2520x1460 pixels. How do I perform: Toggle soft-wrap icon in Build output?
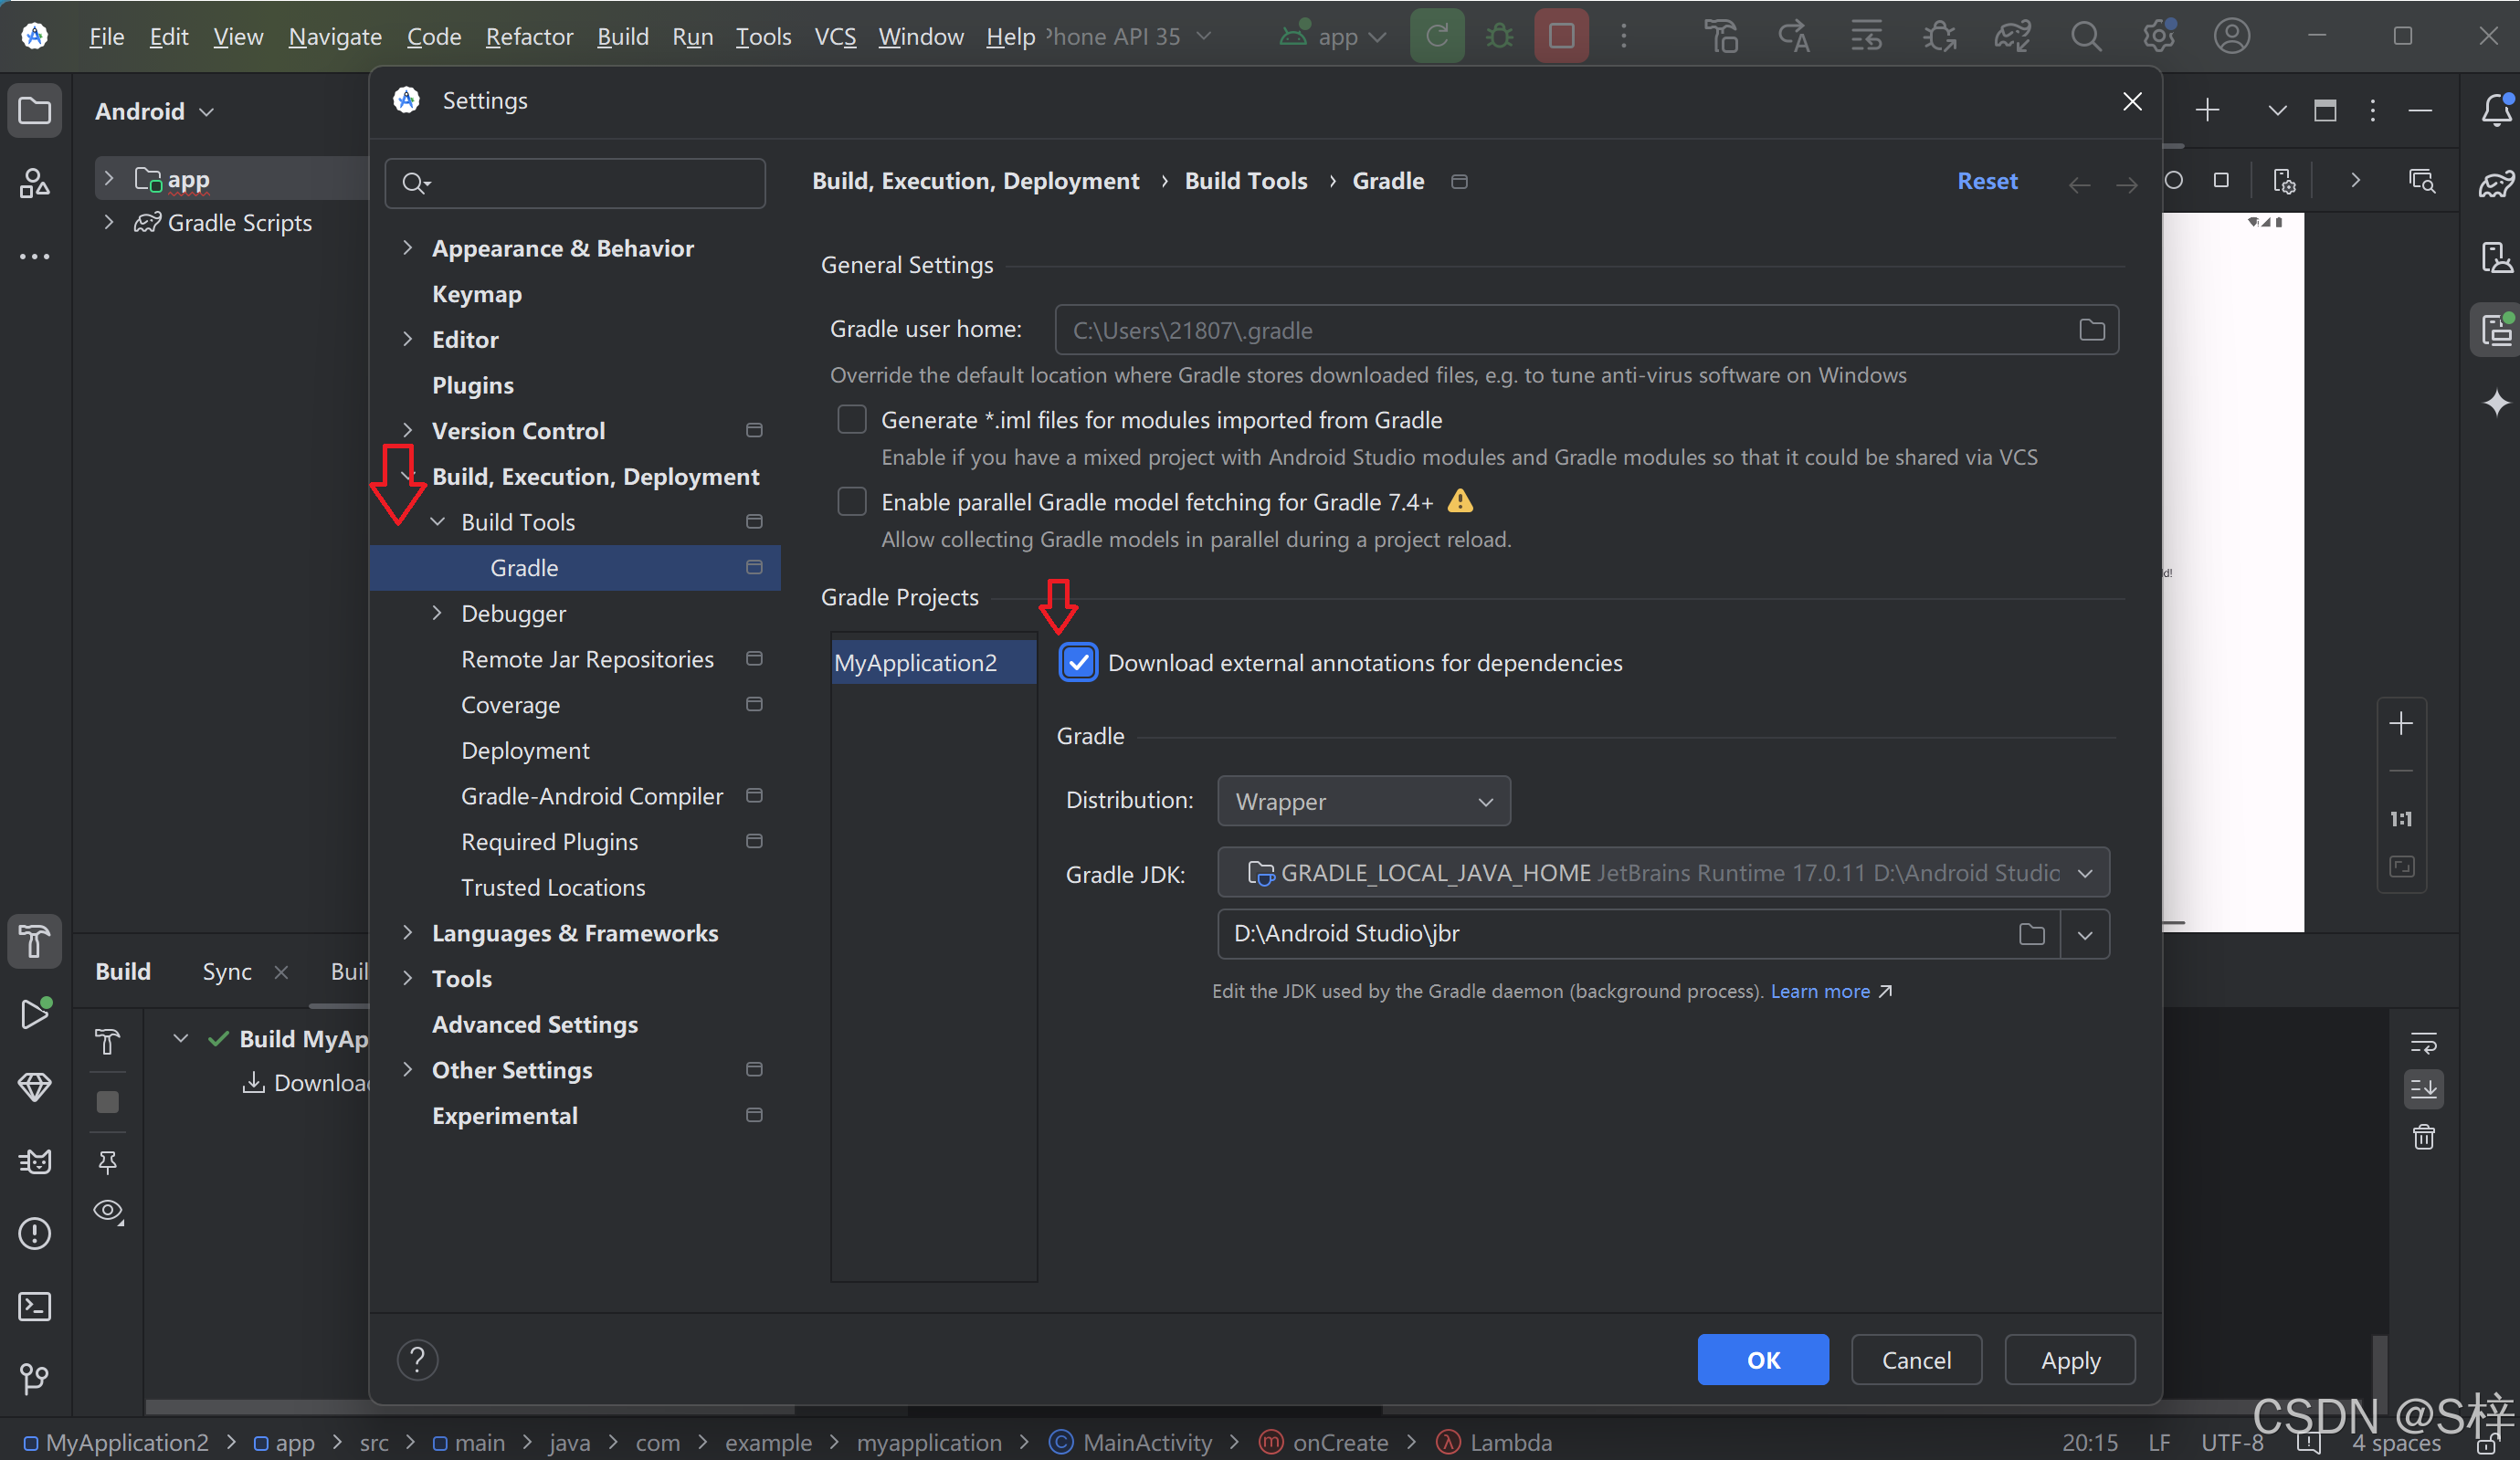click(2424, 1043)
